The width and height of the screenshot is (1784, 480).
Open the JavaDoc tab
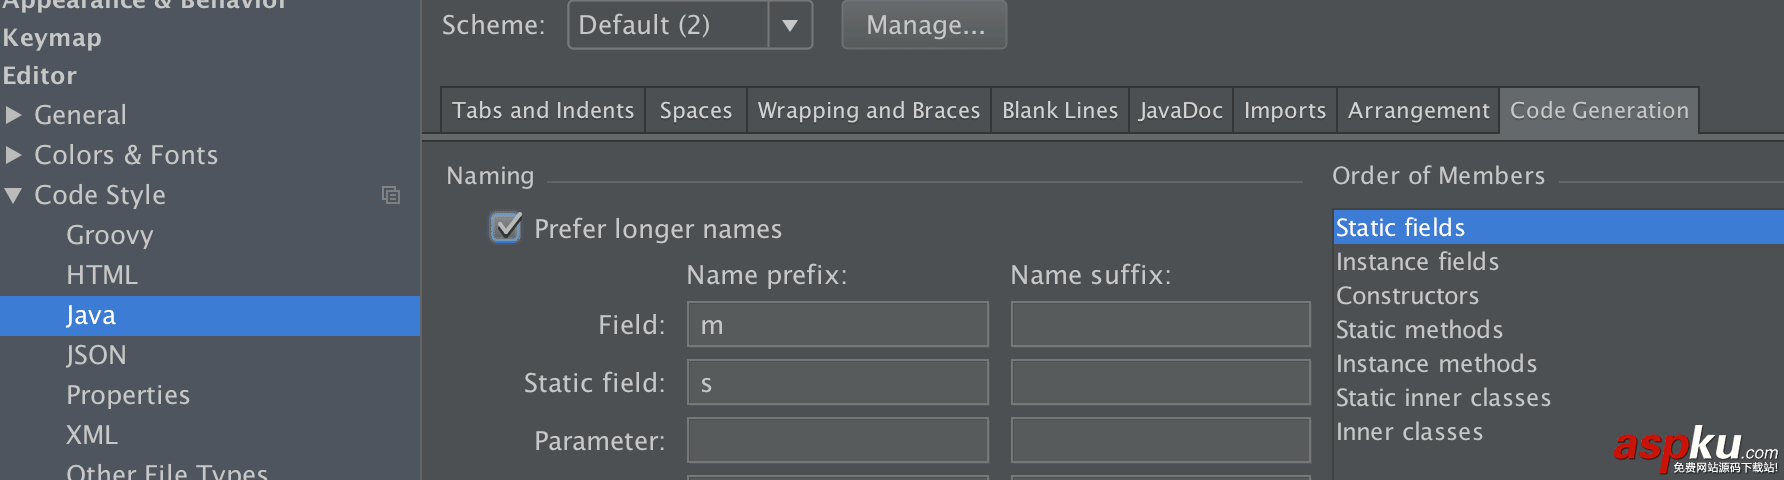coord(1180,110)
